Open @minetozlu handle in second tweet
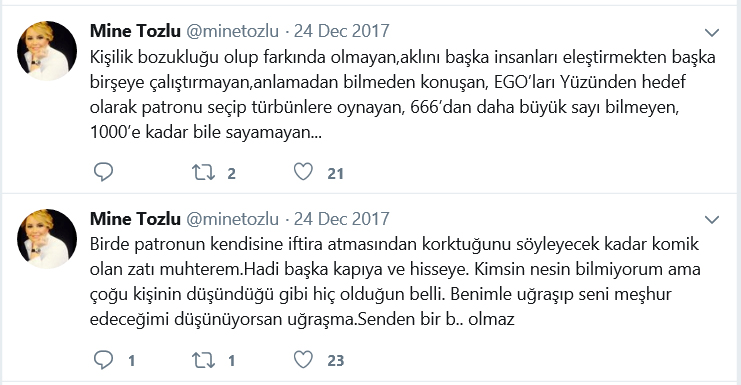This screenshot has width=741, height=385. [233, 219]
